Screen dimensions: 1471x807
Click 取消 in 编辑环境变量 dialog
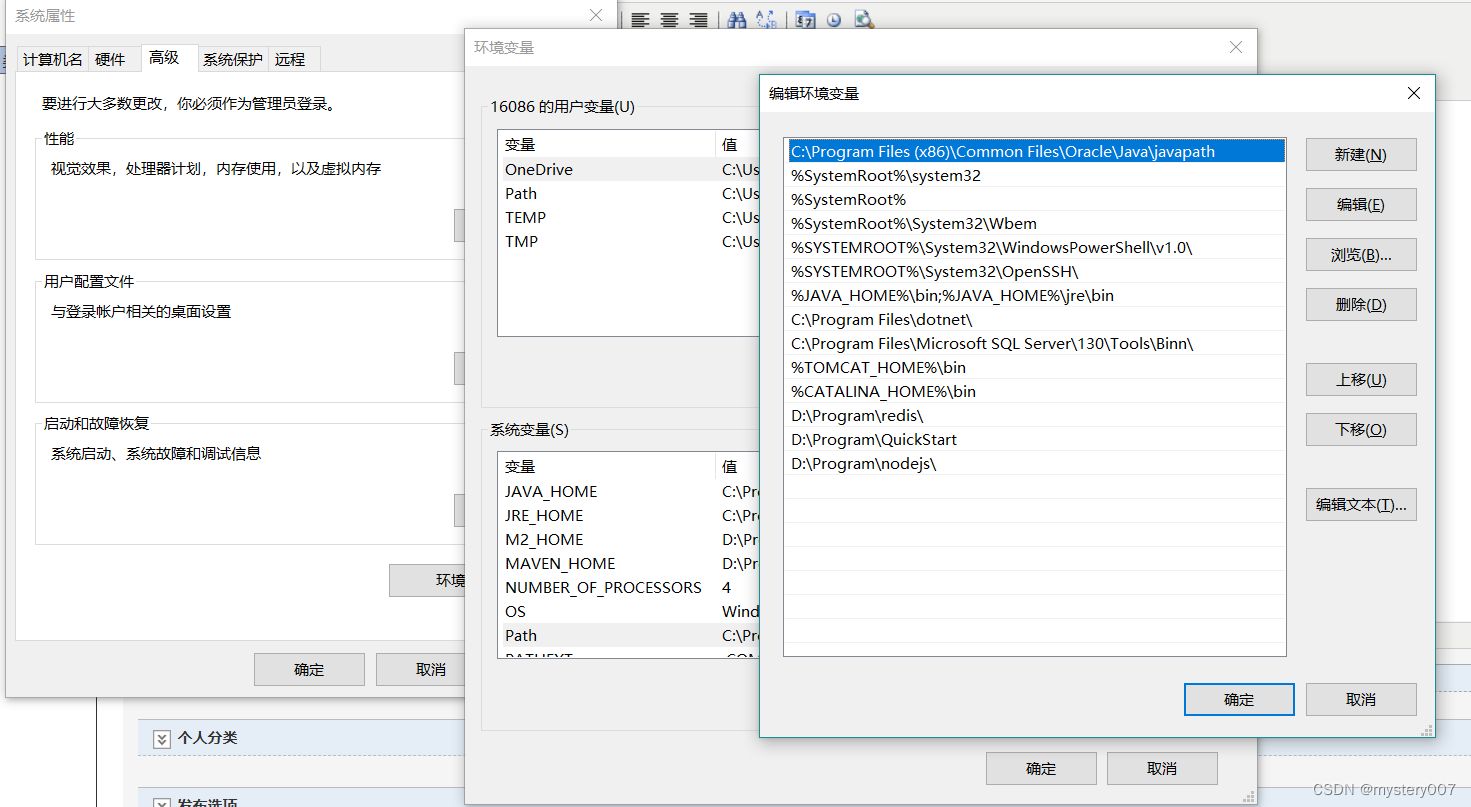(1361, 699)
